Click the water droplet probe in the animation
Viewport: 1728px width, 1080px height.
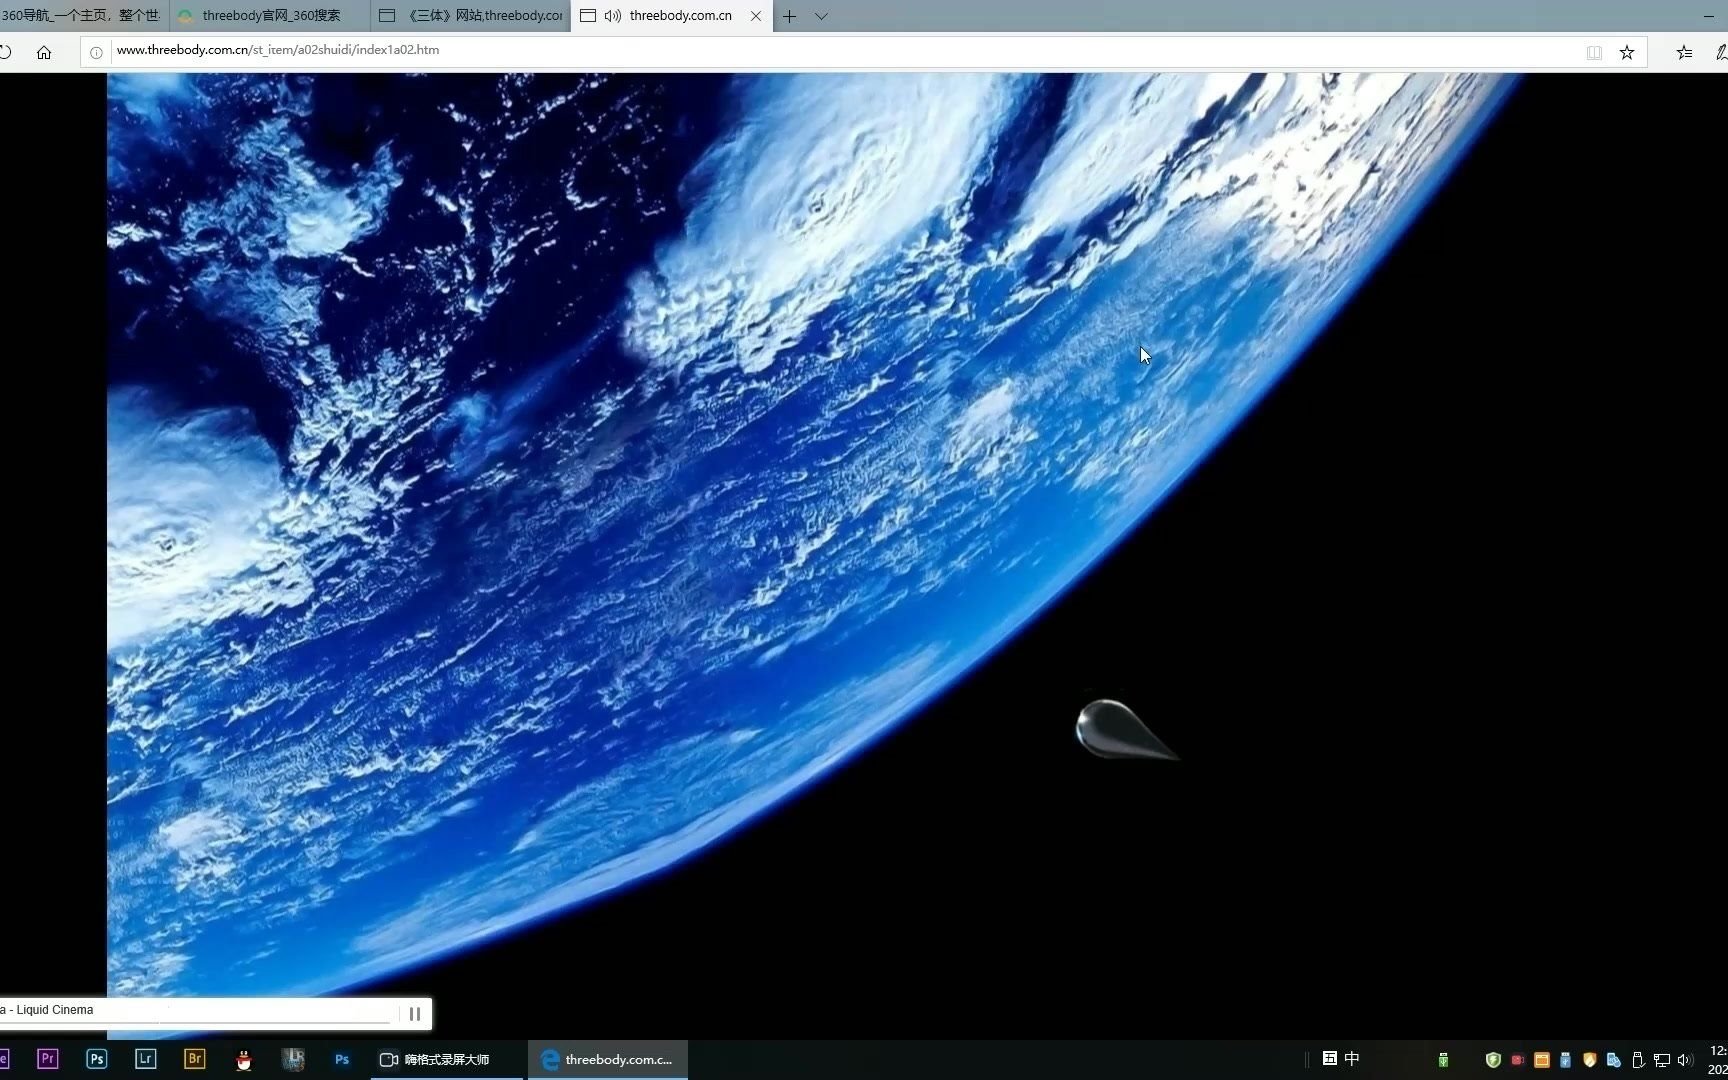[1125, 730]
